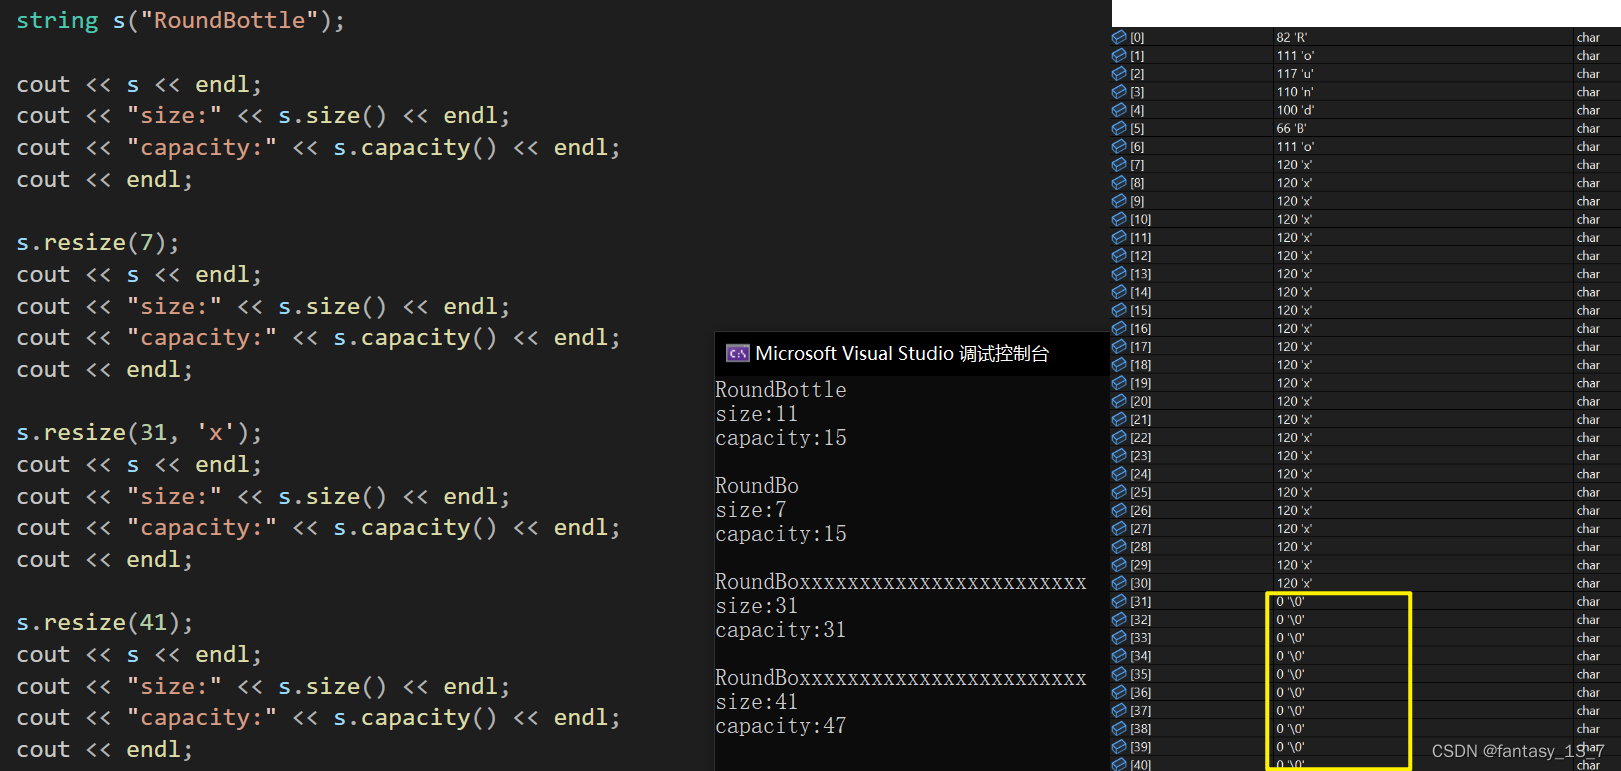Select the value cell 117 'u'
Screen dimensions: 1621x771
tap(1294, 73)
